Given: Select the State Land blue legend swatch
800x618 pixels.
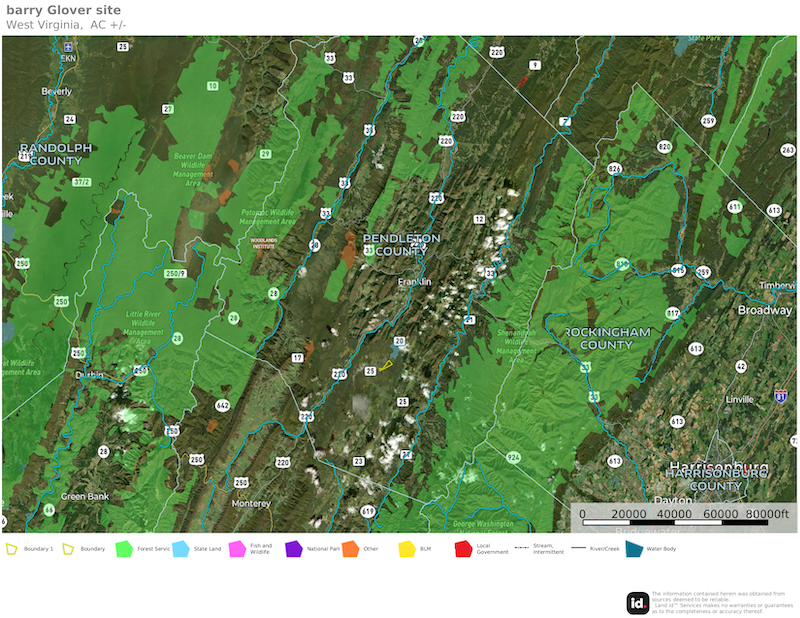Looking at the screenshot, I should point(180,548).
